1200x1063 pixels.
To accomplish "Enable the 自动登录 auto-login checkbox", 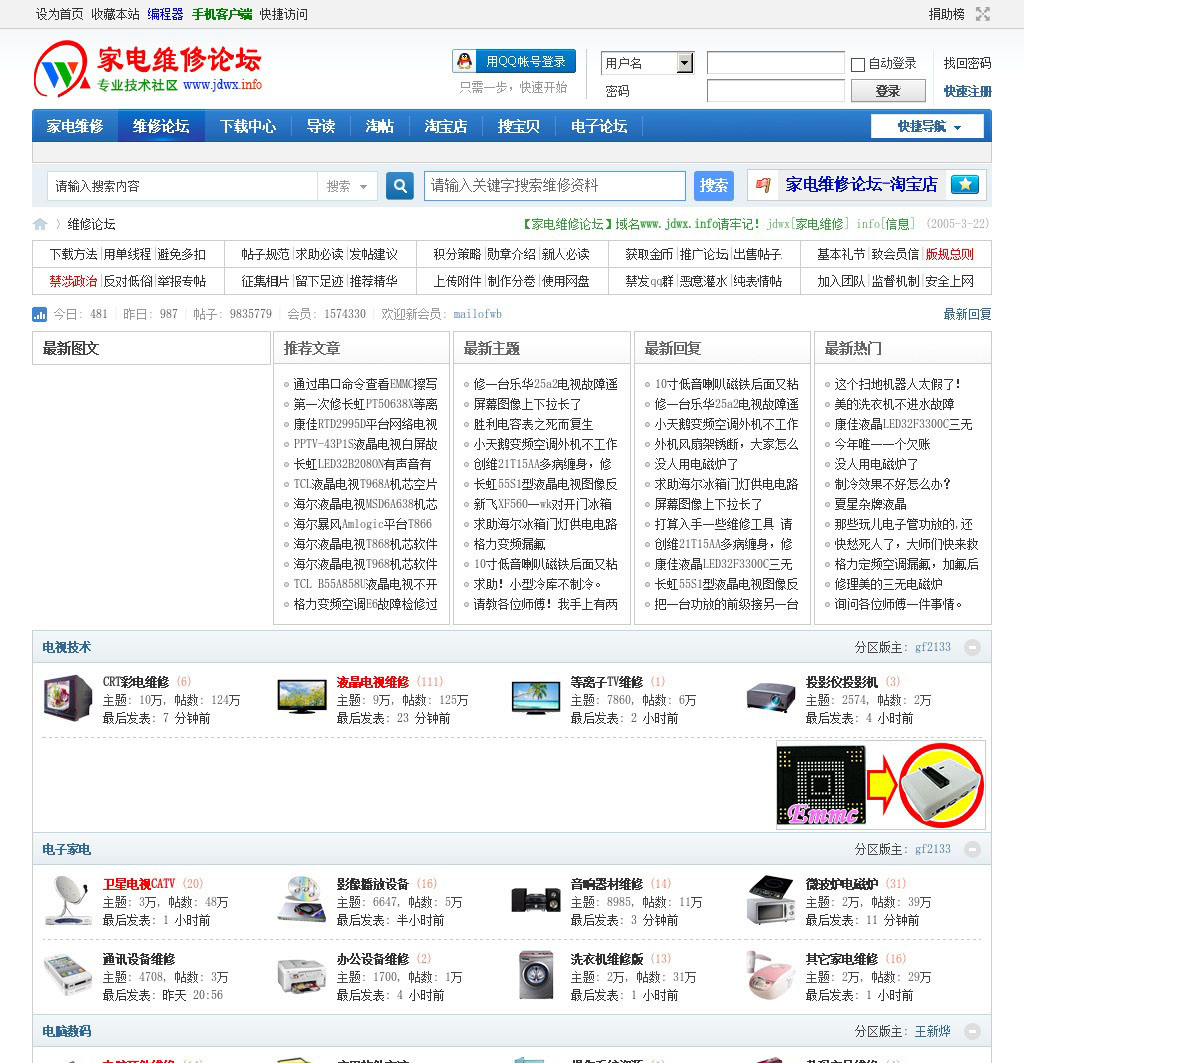I will coord(858,64).
